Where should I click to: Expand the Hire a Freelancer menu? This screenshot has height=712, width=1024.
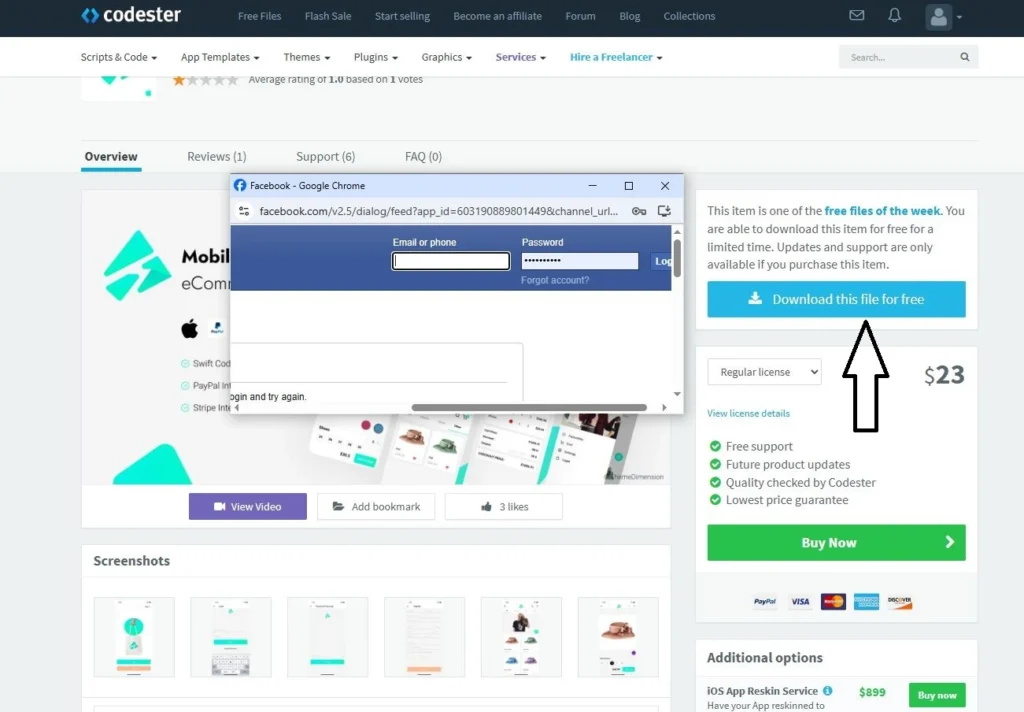pos(616,57)
